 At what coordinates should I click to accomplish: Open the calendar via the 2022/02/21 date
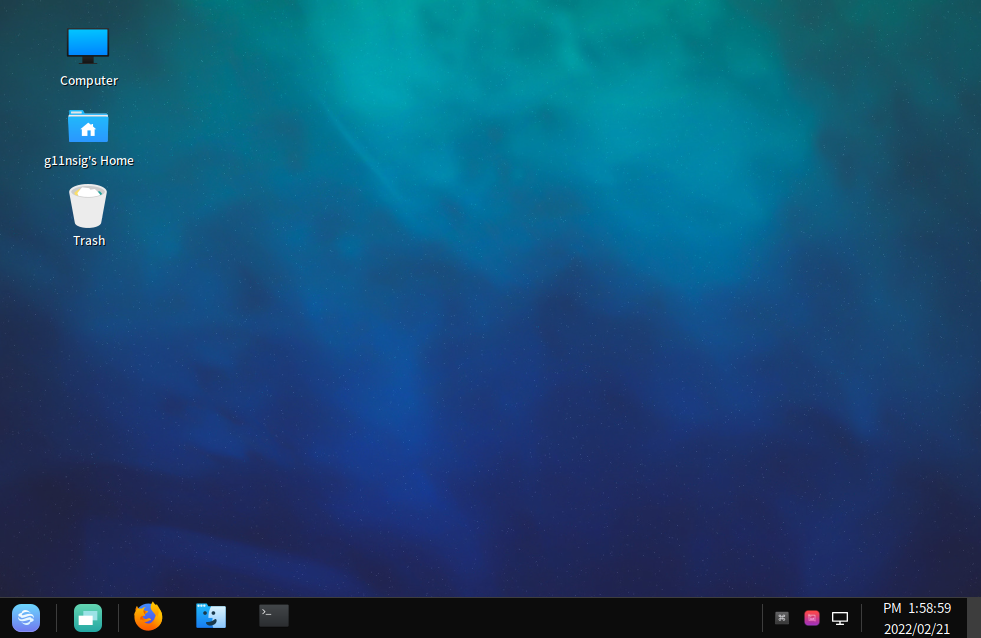tap(918, 628)
